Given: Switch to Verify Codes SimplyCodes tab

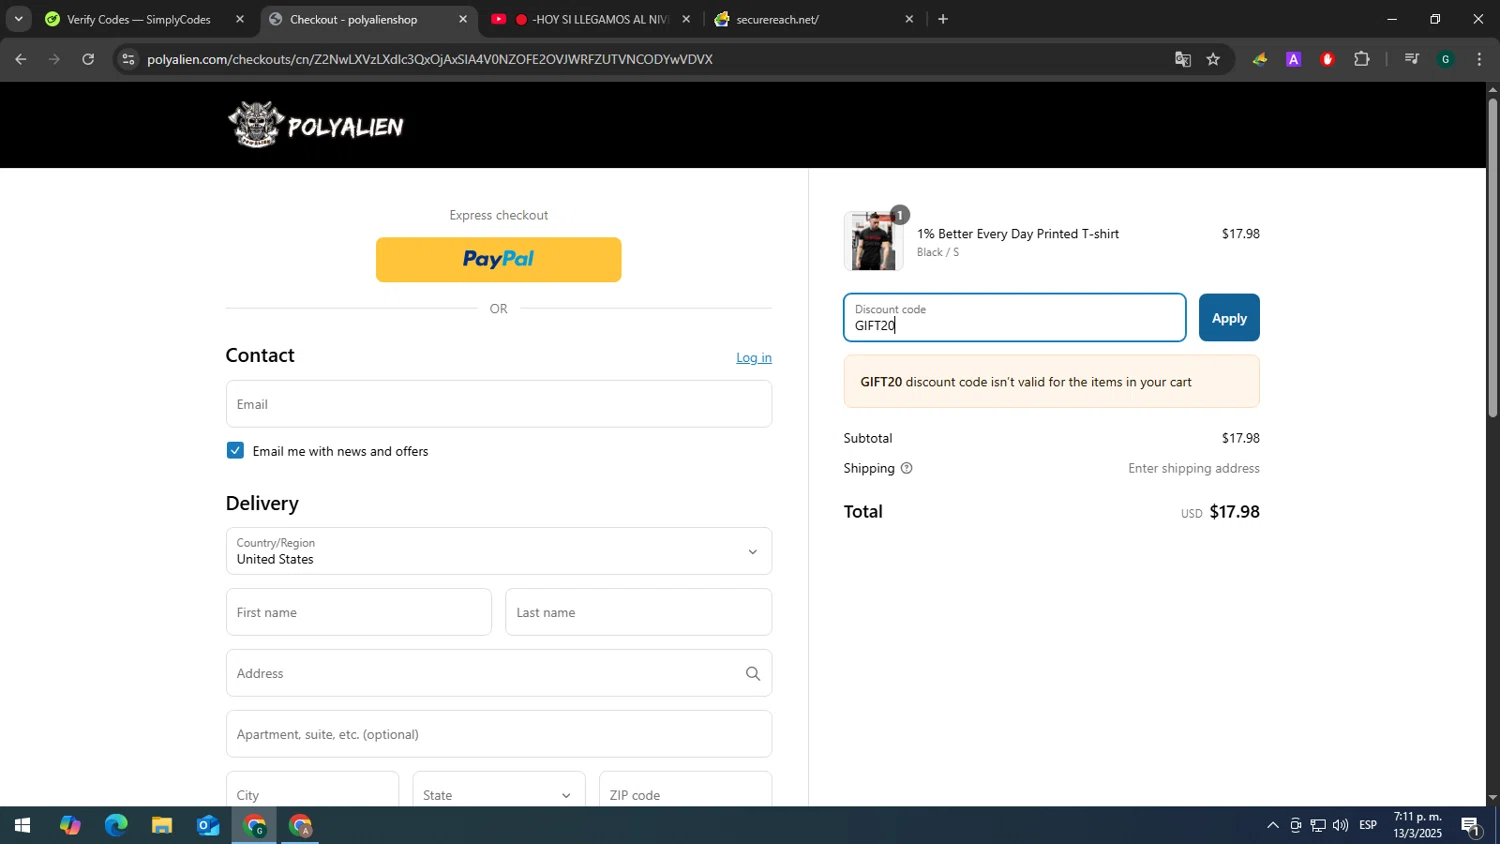Looking at the screenshot, I should 138,19.
